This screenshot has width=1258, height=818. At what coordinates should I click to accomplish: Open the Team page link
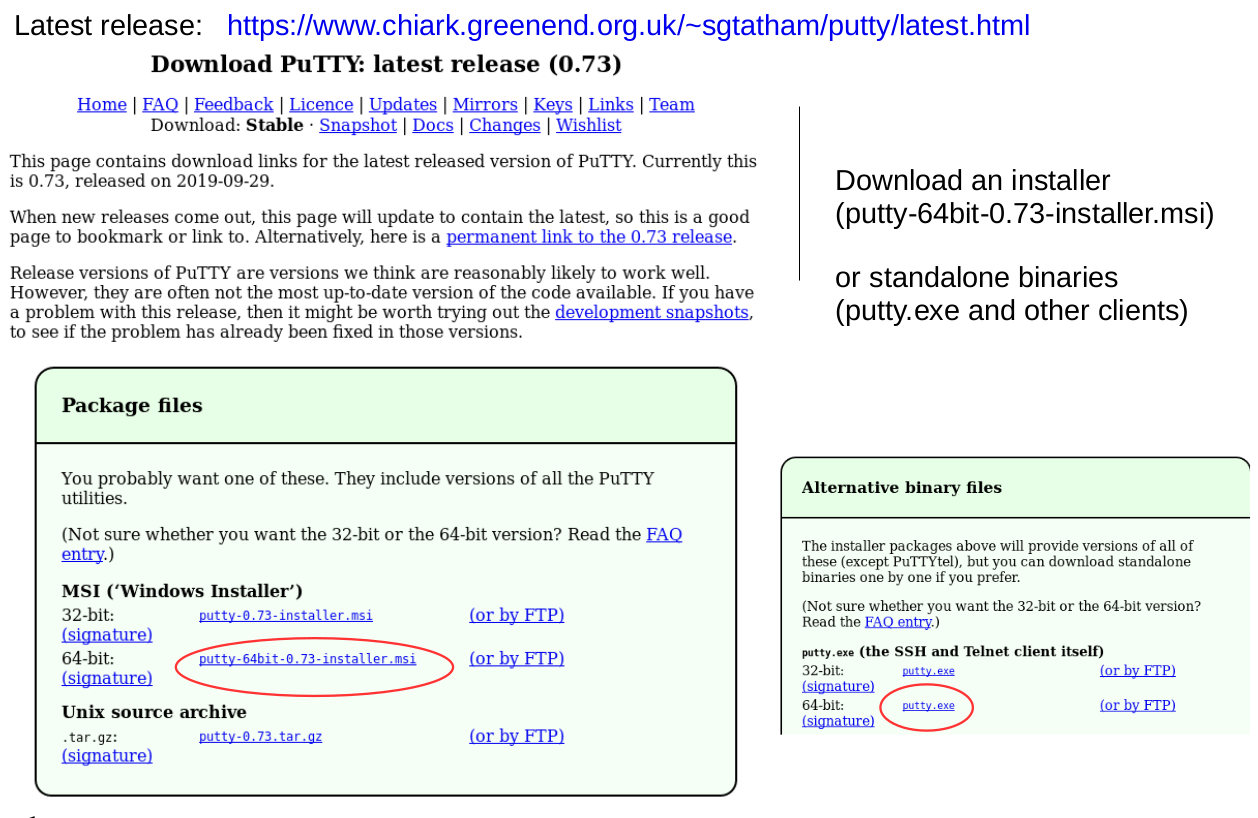tap(671, 105)
